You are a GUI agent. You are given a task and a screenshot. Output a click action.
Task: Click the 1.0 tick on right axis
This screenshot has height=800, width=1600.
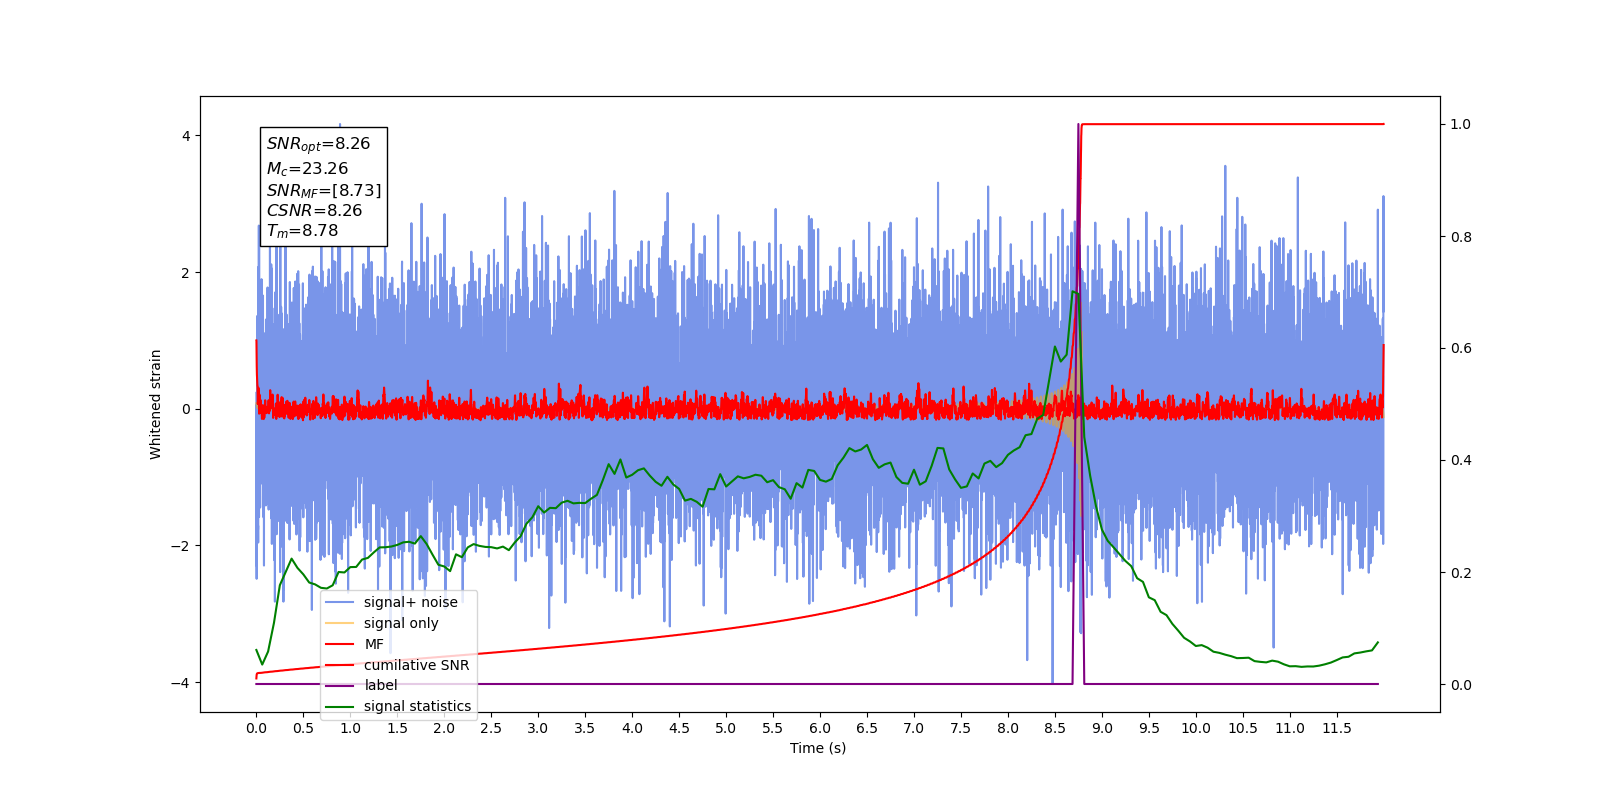click(1461, 124)
